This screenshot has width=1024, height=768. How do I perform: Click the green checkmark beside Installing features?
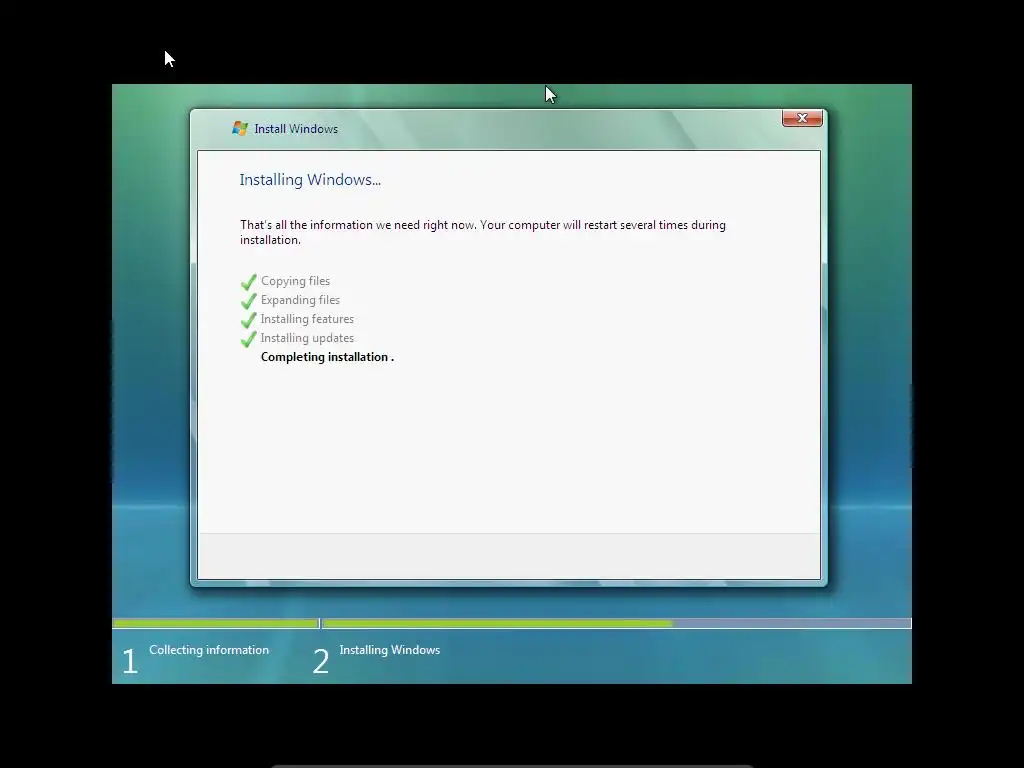pyautogui.click(x=248, y=320)
